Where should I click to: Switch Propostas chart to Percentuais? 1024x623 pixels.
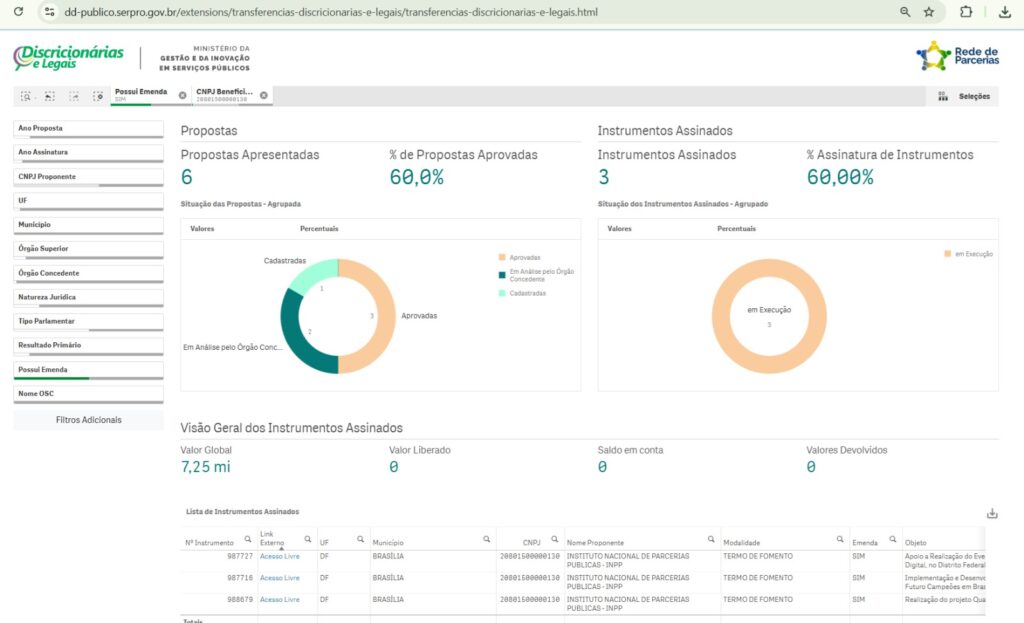coord(319,229)
